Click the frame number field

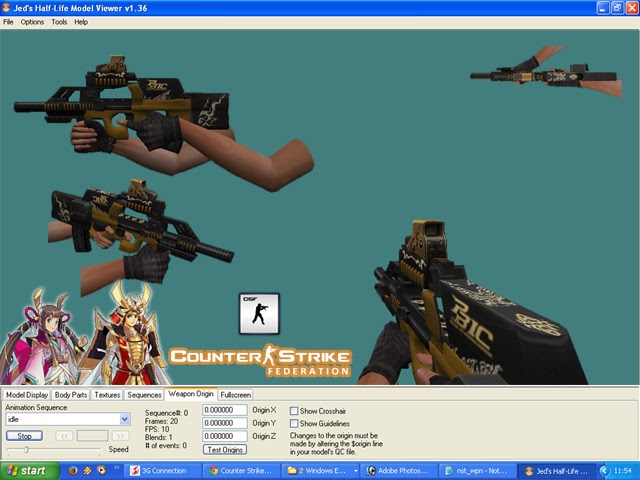[92, 436]
